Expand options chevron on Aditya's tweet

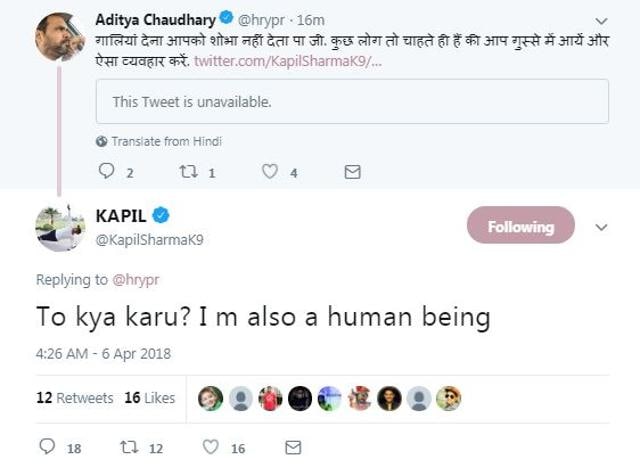601,20
